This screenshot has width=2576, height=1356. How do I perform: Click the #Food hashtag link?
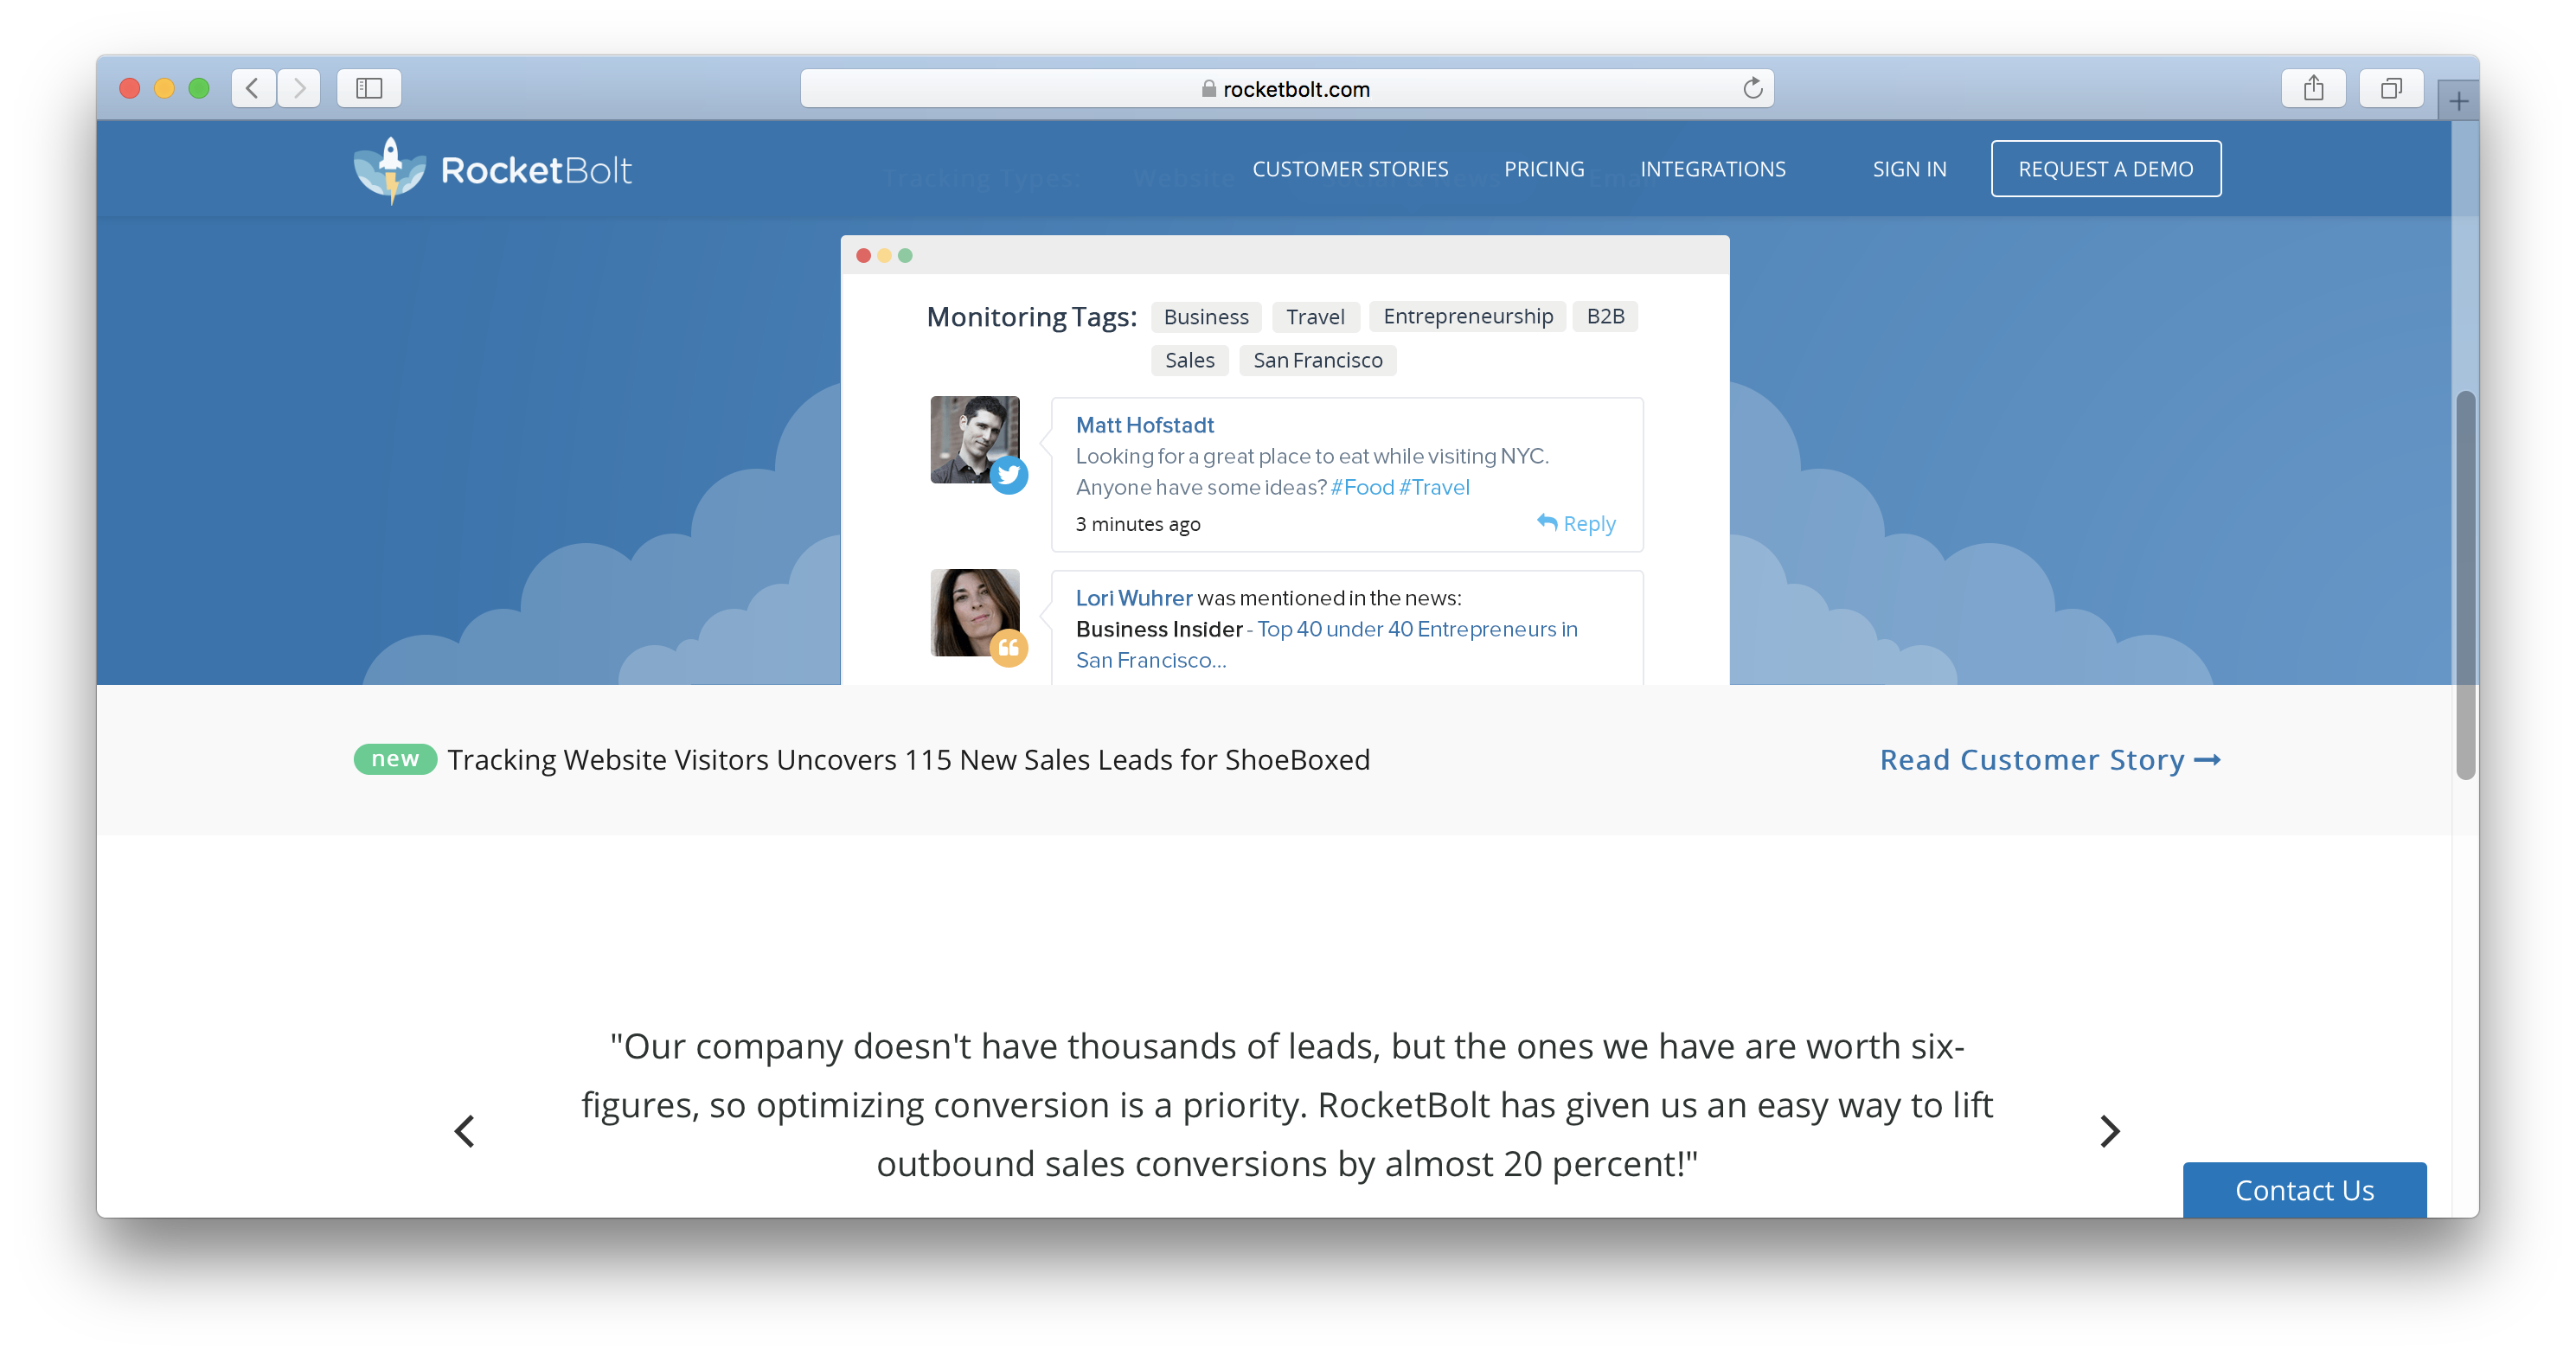click(1362, 487)
